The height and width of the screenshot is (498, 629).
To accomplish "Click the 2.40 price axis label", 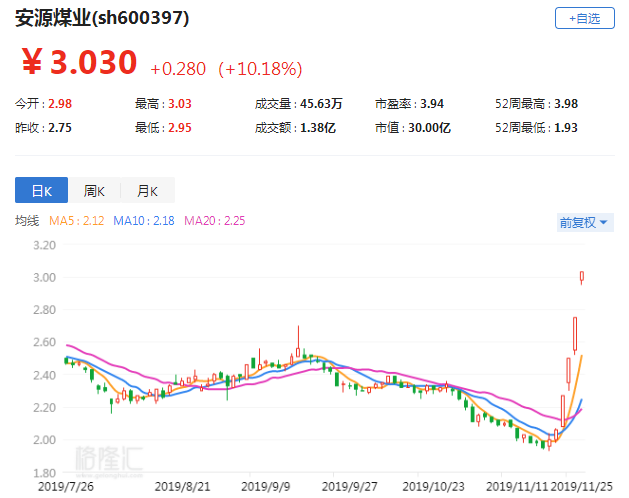I will coord(45,375).
